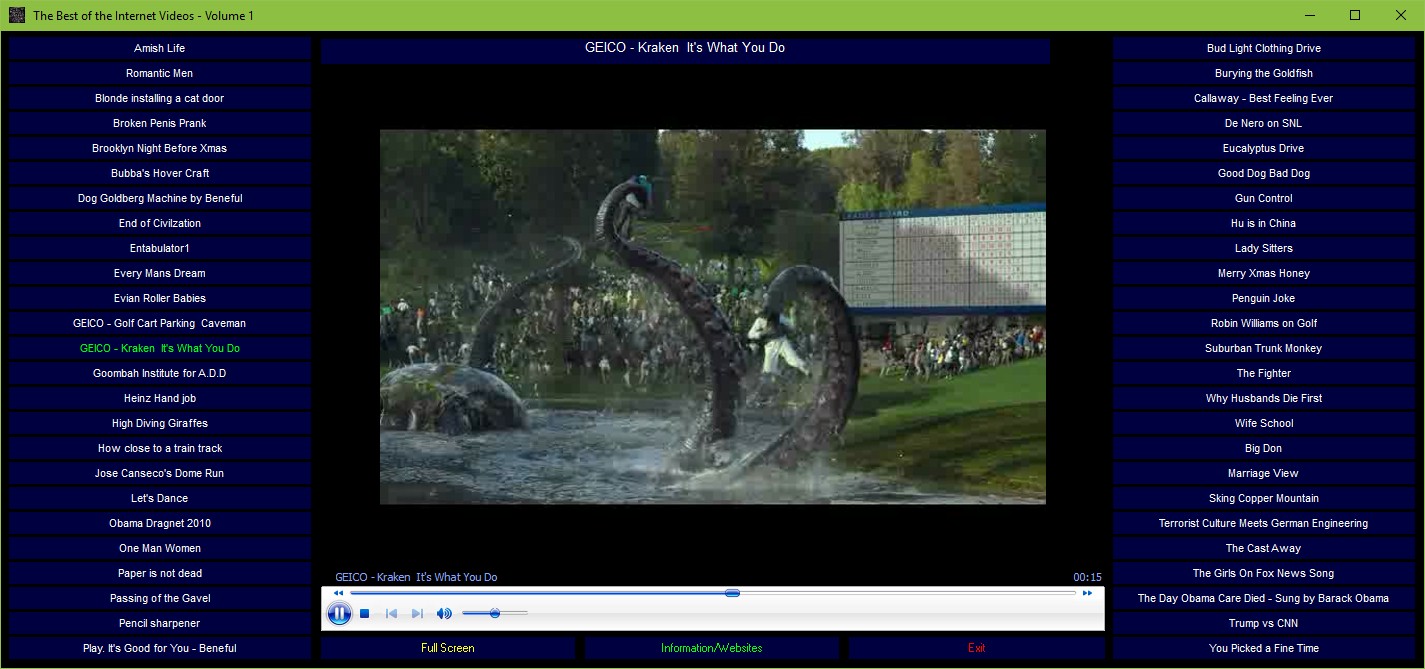
Task: Skip to previous track button
Action: click(x=392, y=614)
